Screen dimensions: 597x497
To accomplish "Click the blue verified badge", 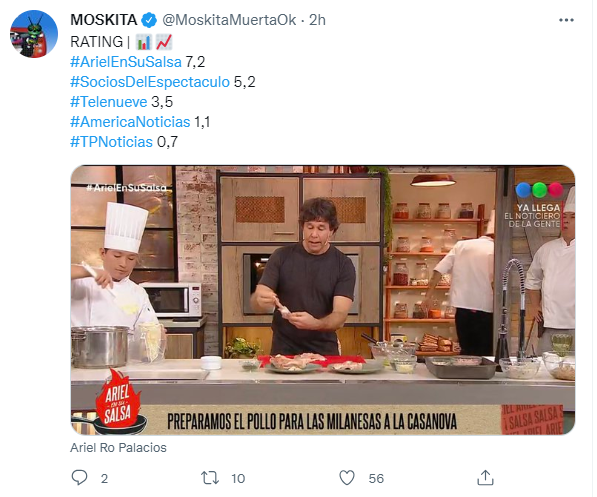I will click(x=149, y=20).
